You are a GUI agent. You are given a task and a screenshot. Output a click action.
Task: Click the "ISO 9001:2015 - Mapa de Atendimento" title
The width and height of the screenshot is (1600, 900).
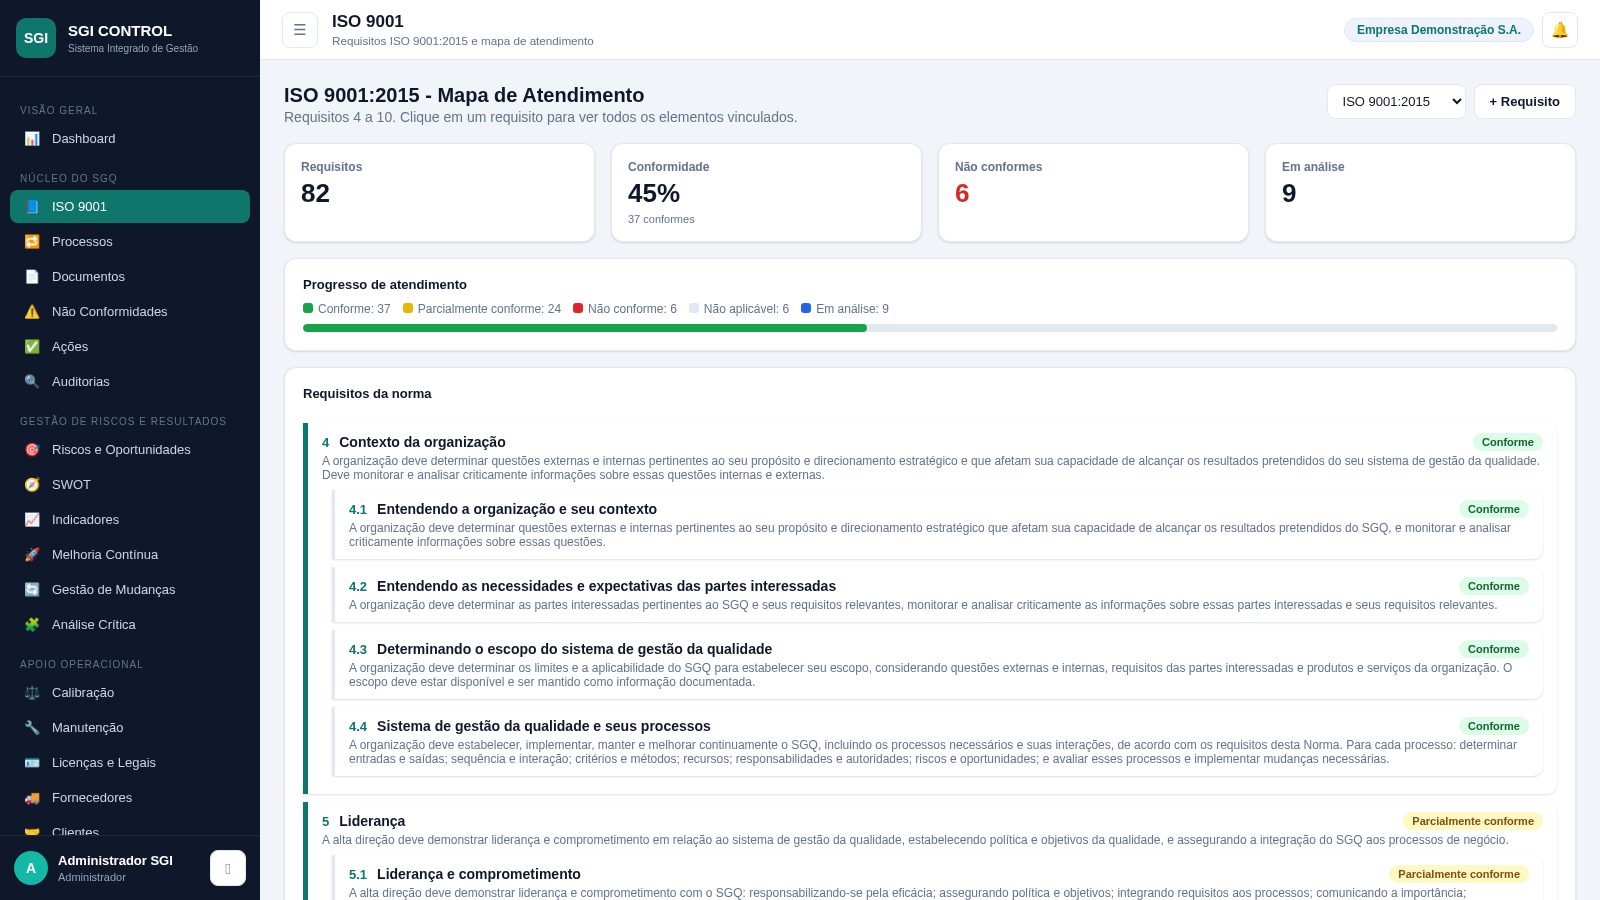pos(464,95)
